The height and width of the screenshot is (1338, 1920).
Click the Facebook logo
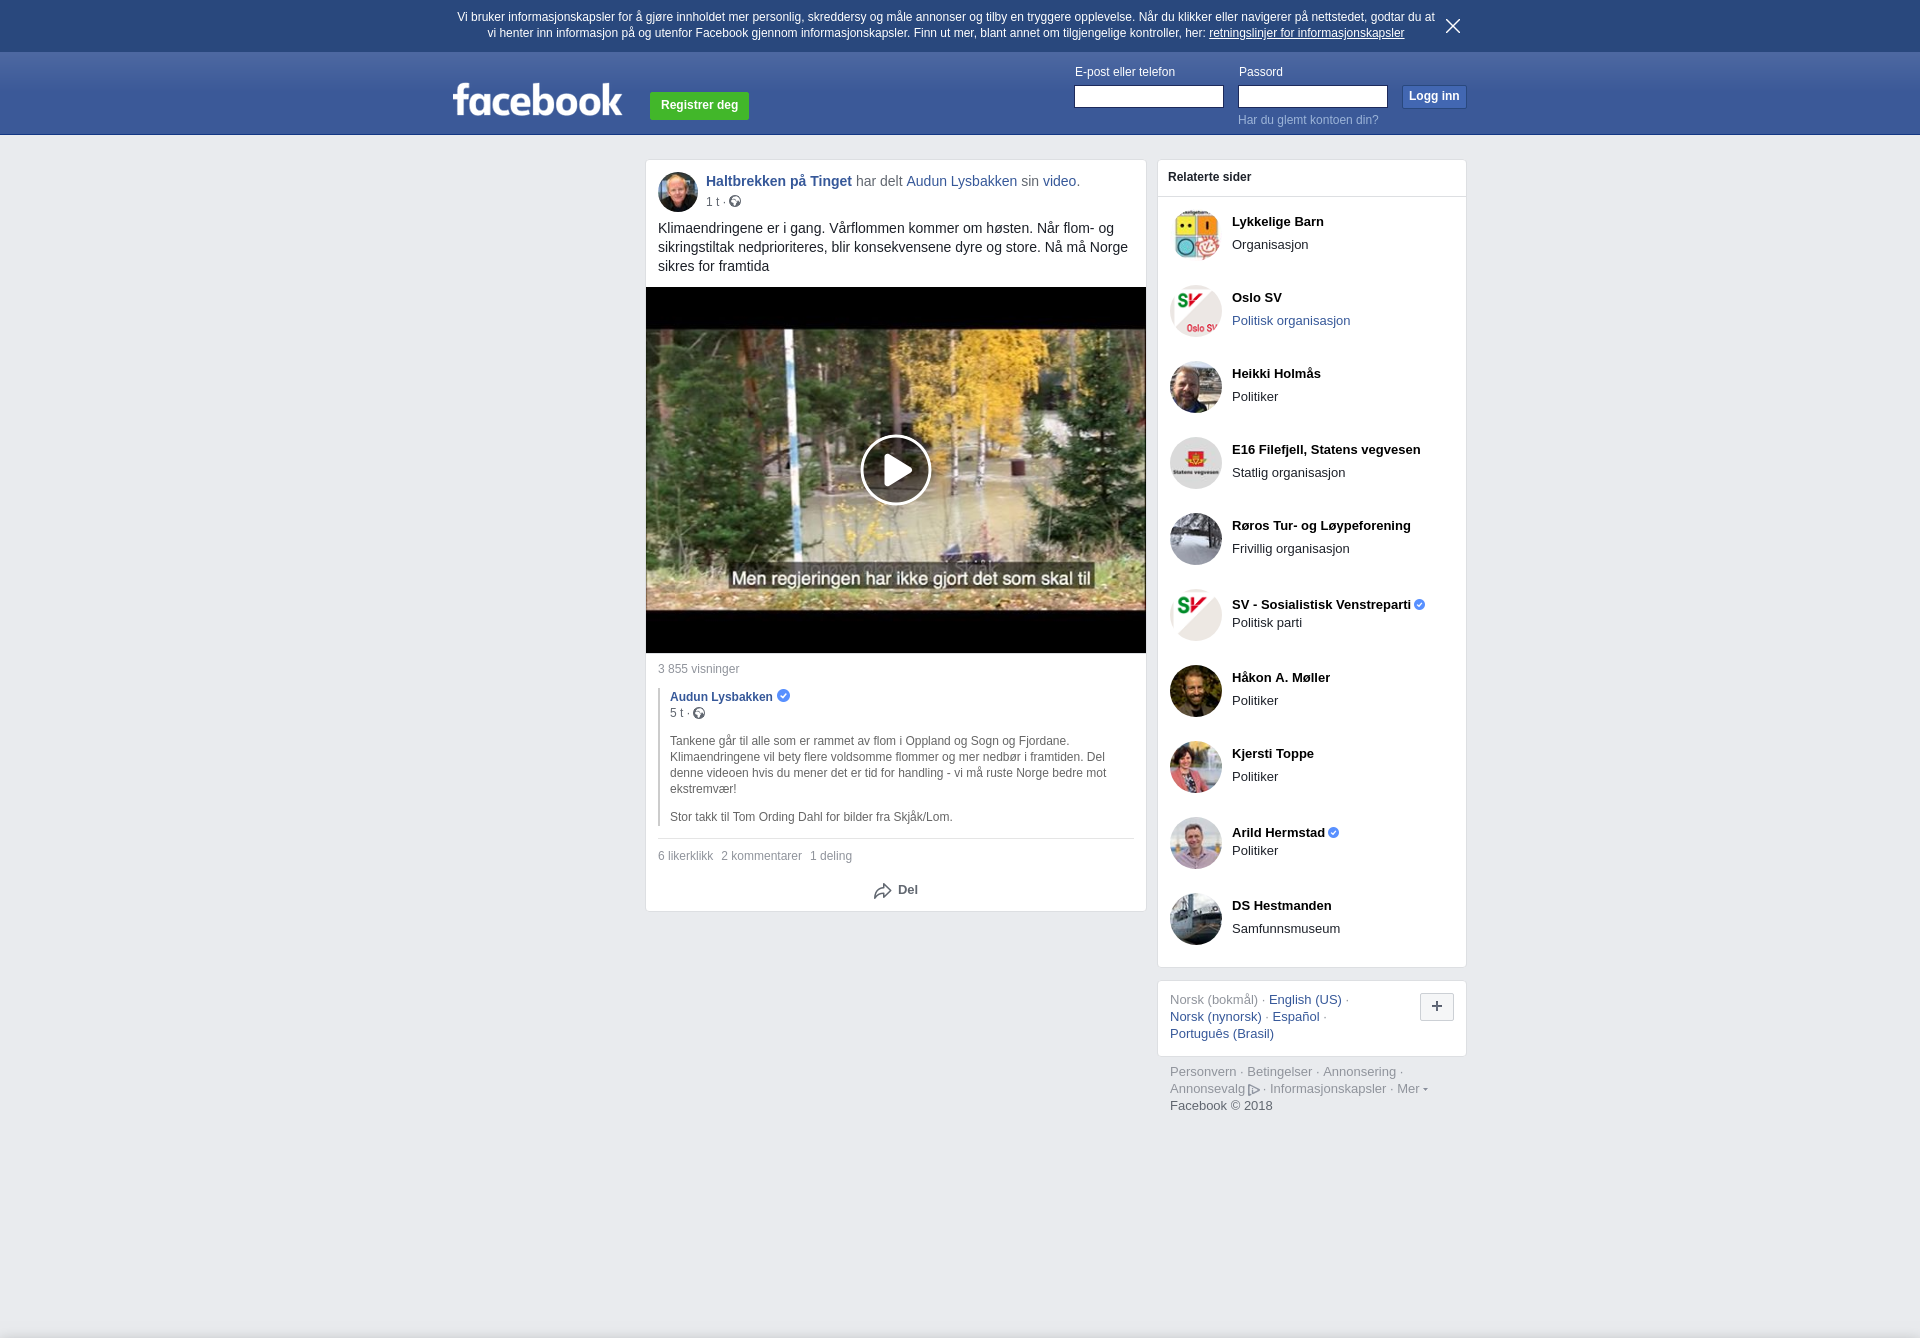point(537,100)
